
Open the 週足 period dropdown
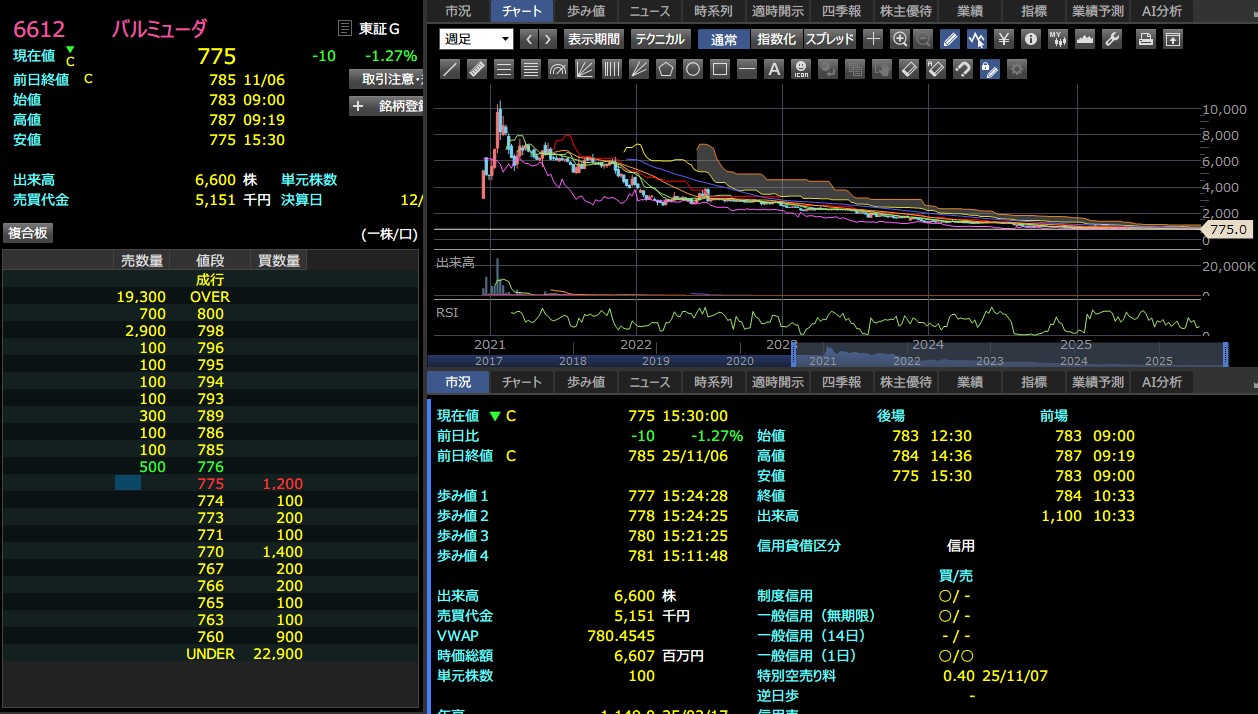tap(476, 39)
